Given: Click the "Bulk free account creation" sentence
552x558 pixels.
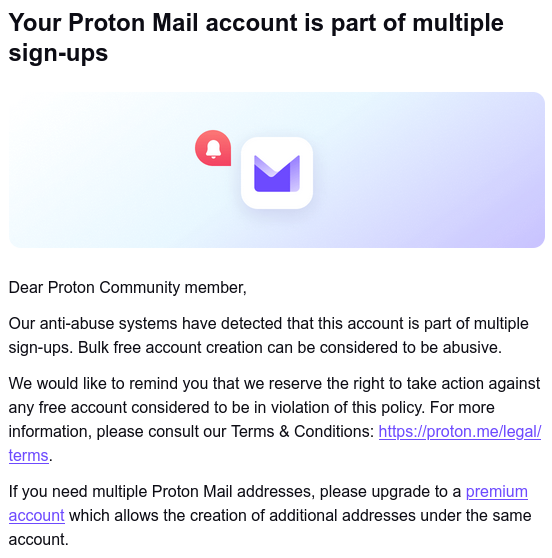Looking at the screenshot, I should 290,347.
